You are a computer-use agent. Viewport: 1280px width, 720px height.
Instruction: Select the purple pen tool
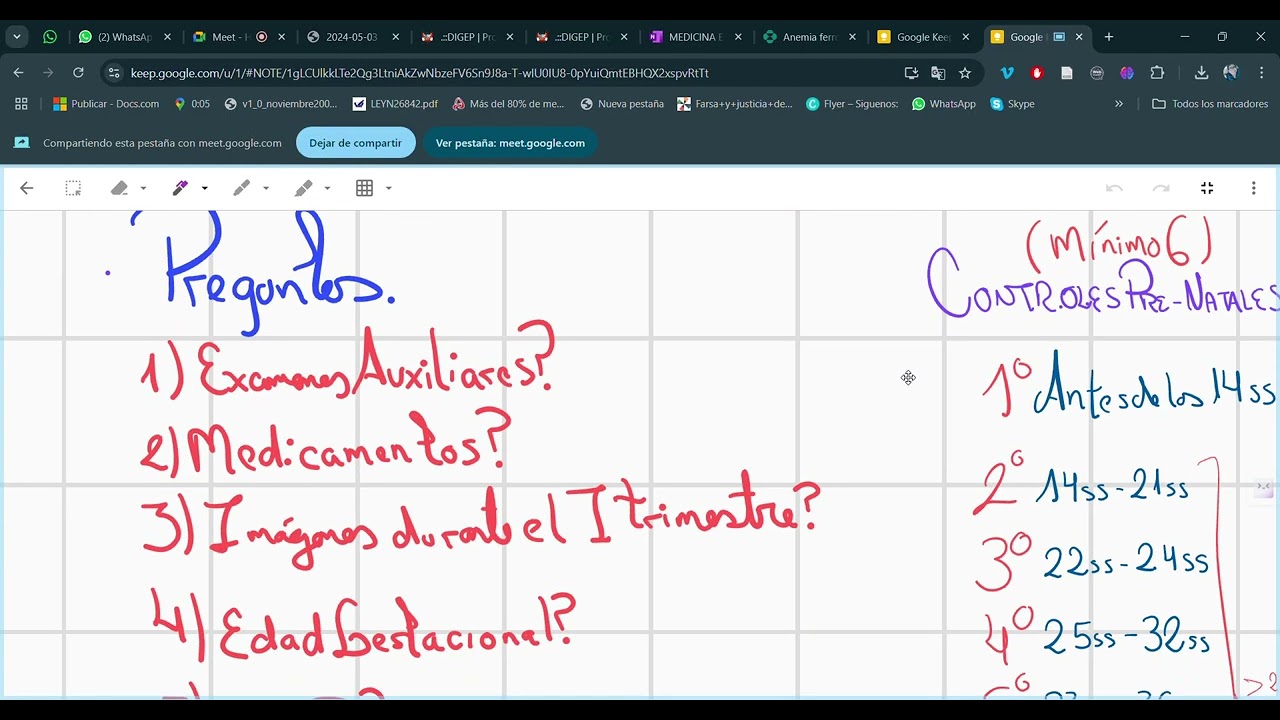(180, 188)
